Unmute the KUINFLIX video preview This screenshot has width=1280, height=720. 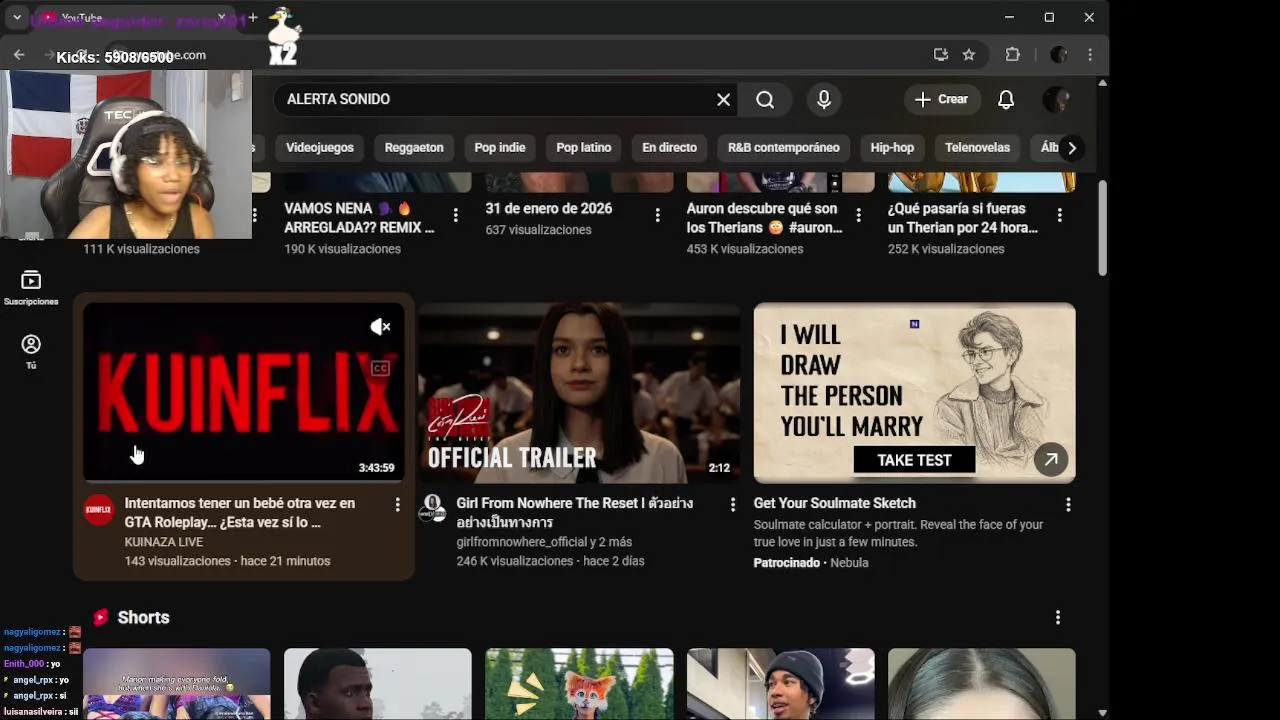[380, 327]
